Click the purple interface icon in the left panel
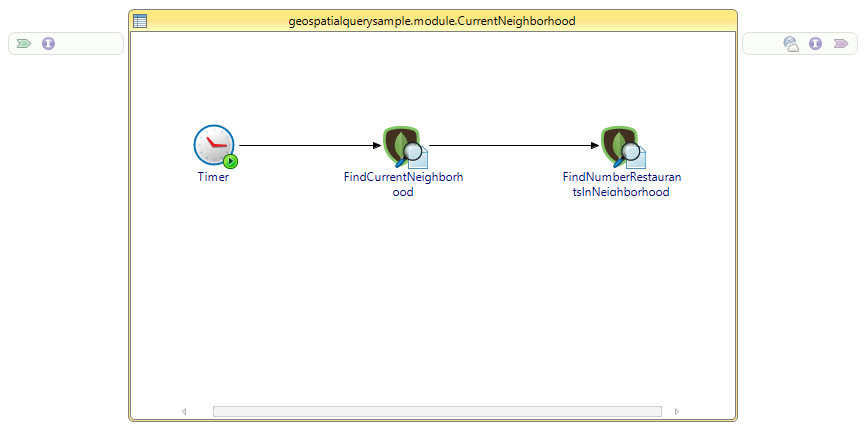Viewport: 864px width, 434px height. click(x=48, y=44)
